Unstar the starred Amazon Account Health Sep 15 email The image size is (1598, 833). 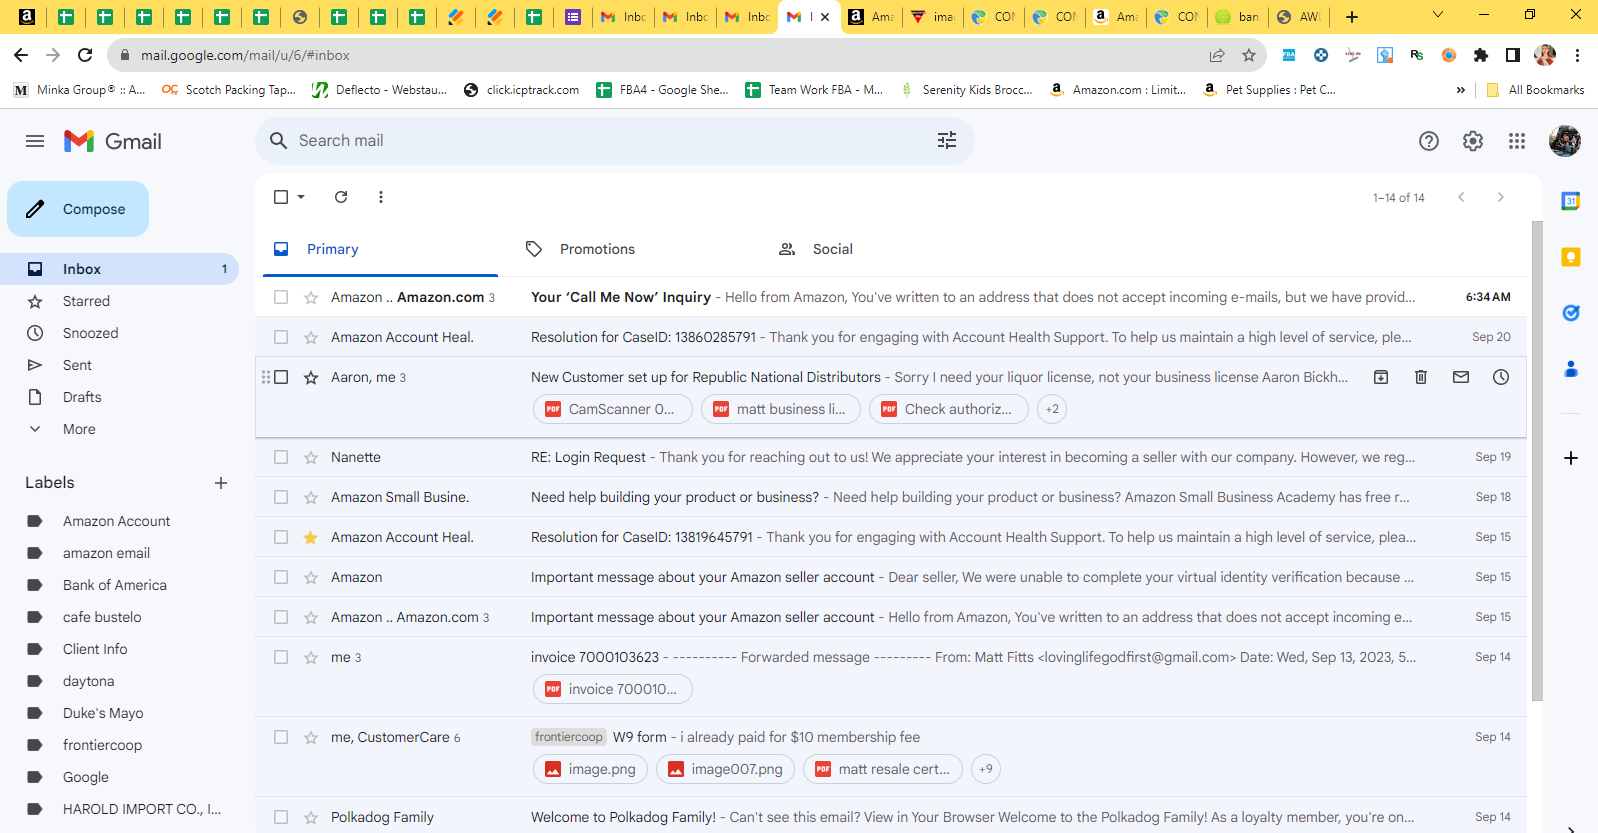[x=311, y=537]
